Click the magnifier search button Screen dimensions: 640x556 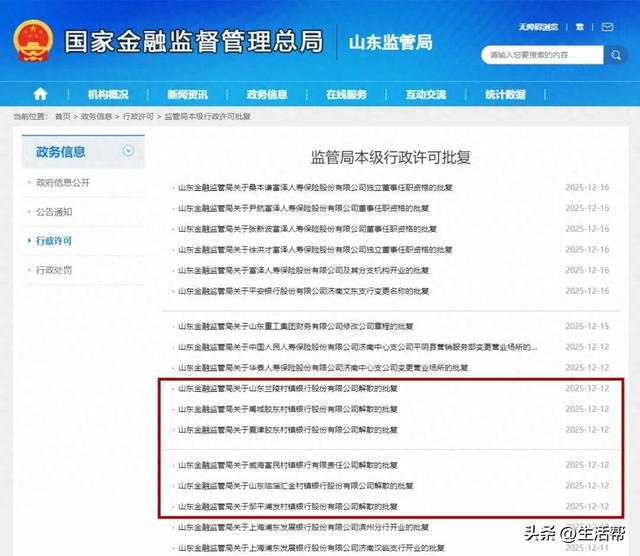click(616, 55)
